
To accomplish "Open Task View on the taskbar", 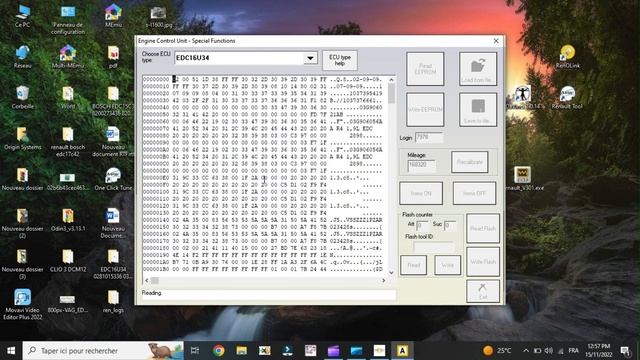I will click(195, 351).
